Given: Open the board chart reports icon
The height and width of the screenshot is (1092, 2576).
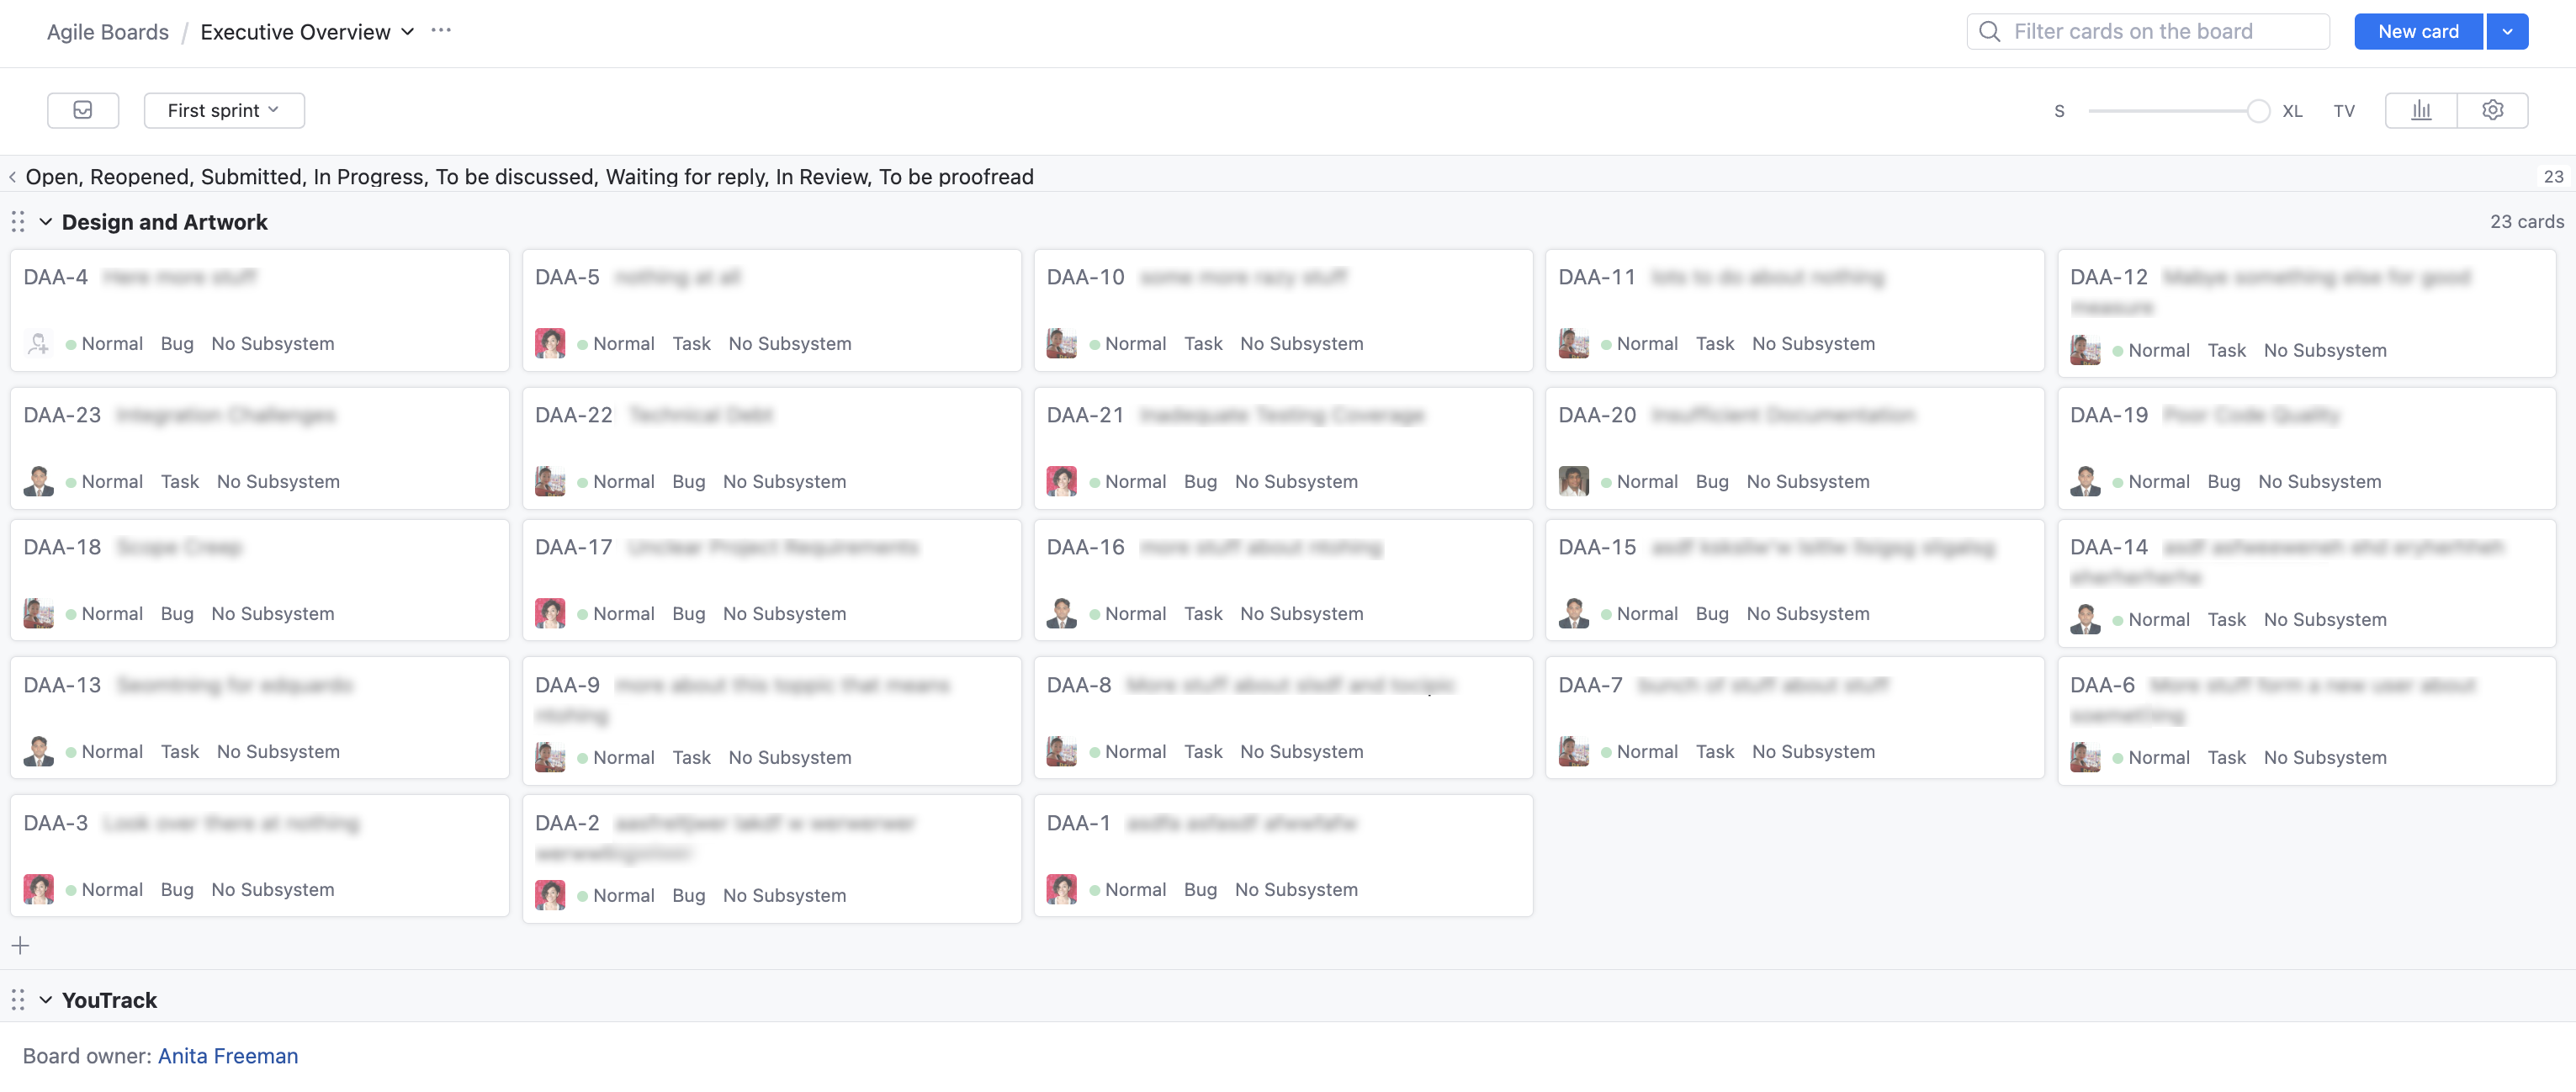Looking at the screenshot, I should click(x=2420, y=110).
